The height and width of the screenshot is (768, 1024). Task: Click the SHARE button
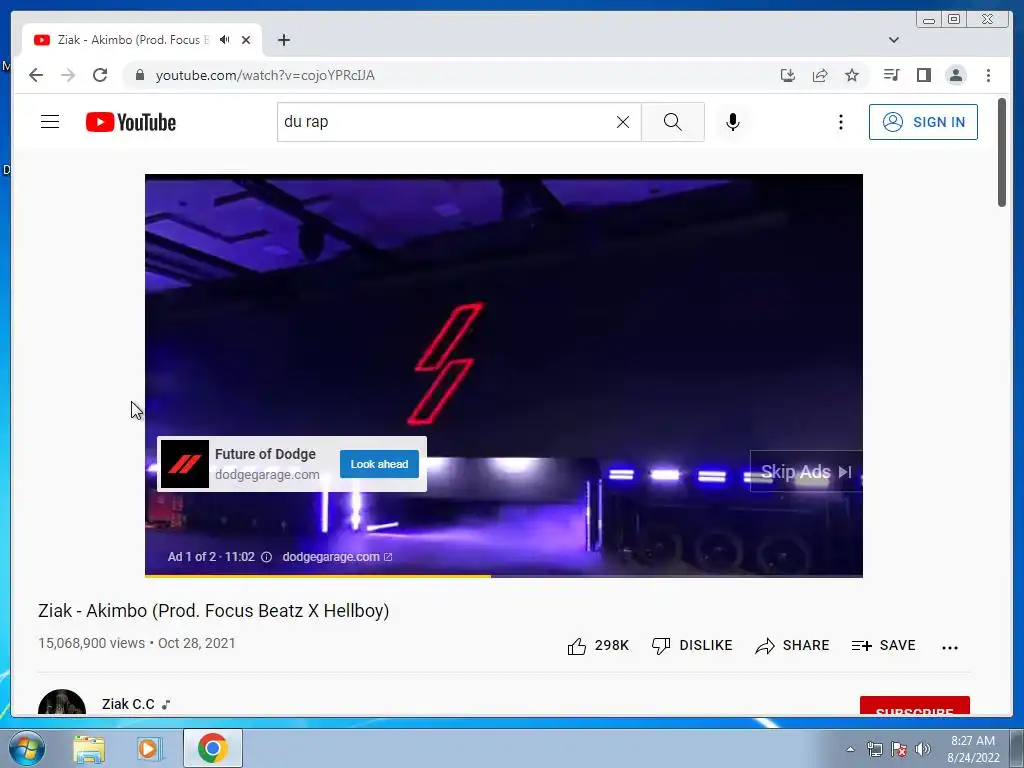coord(792,645)
